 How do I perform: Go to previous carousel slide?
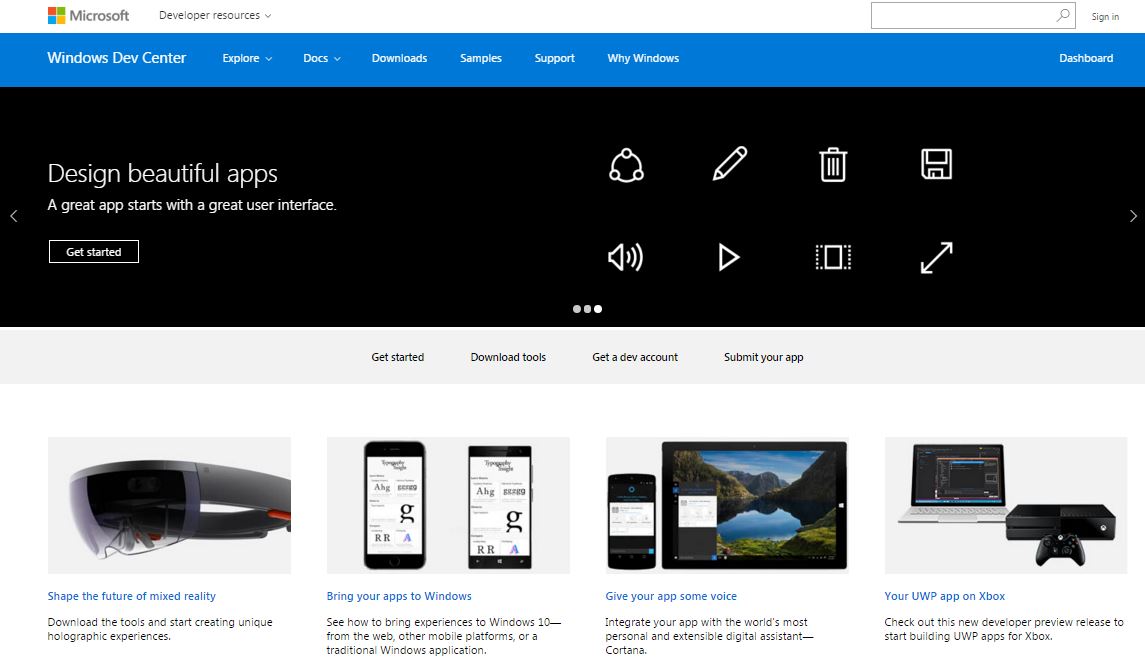(13, 216)
